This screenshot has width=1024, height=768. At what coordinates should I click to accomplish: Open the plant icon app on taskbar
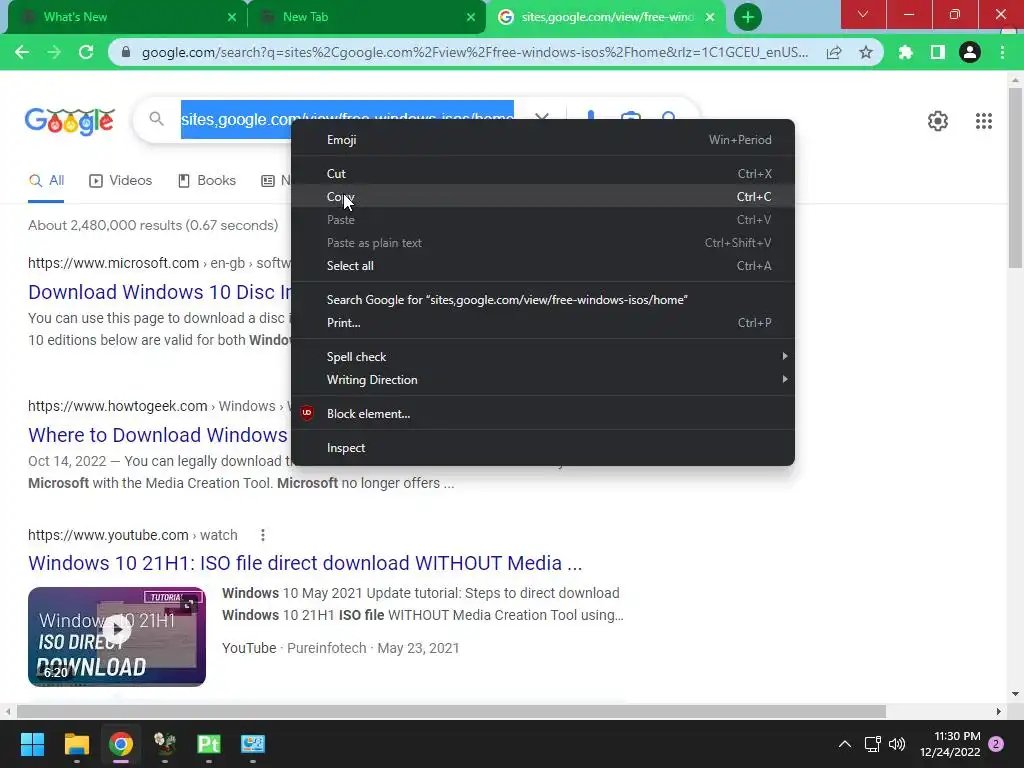(x=165, y=744)
